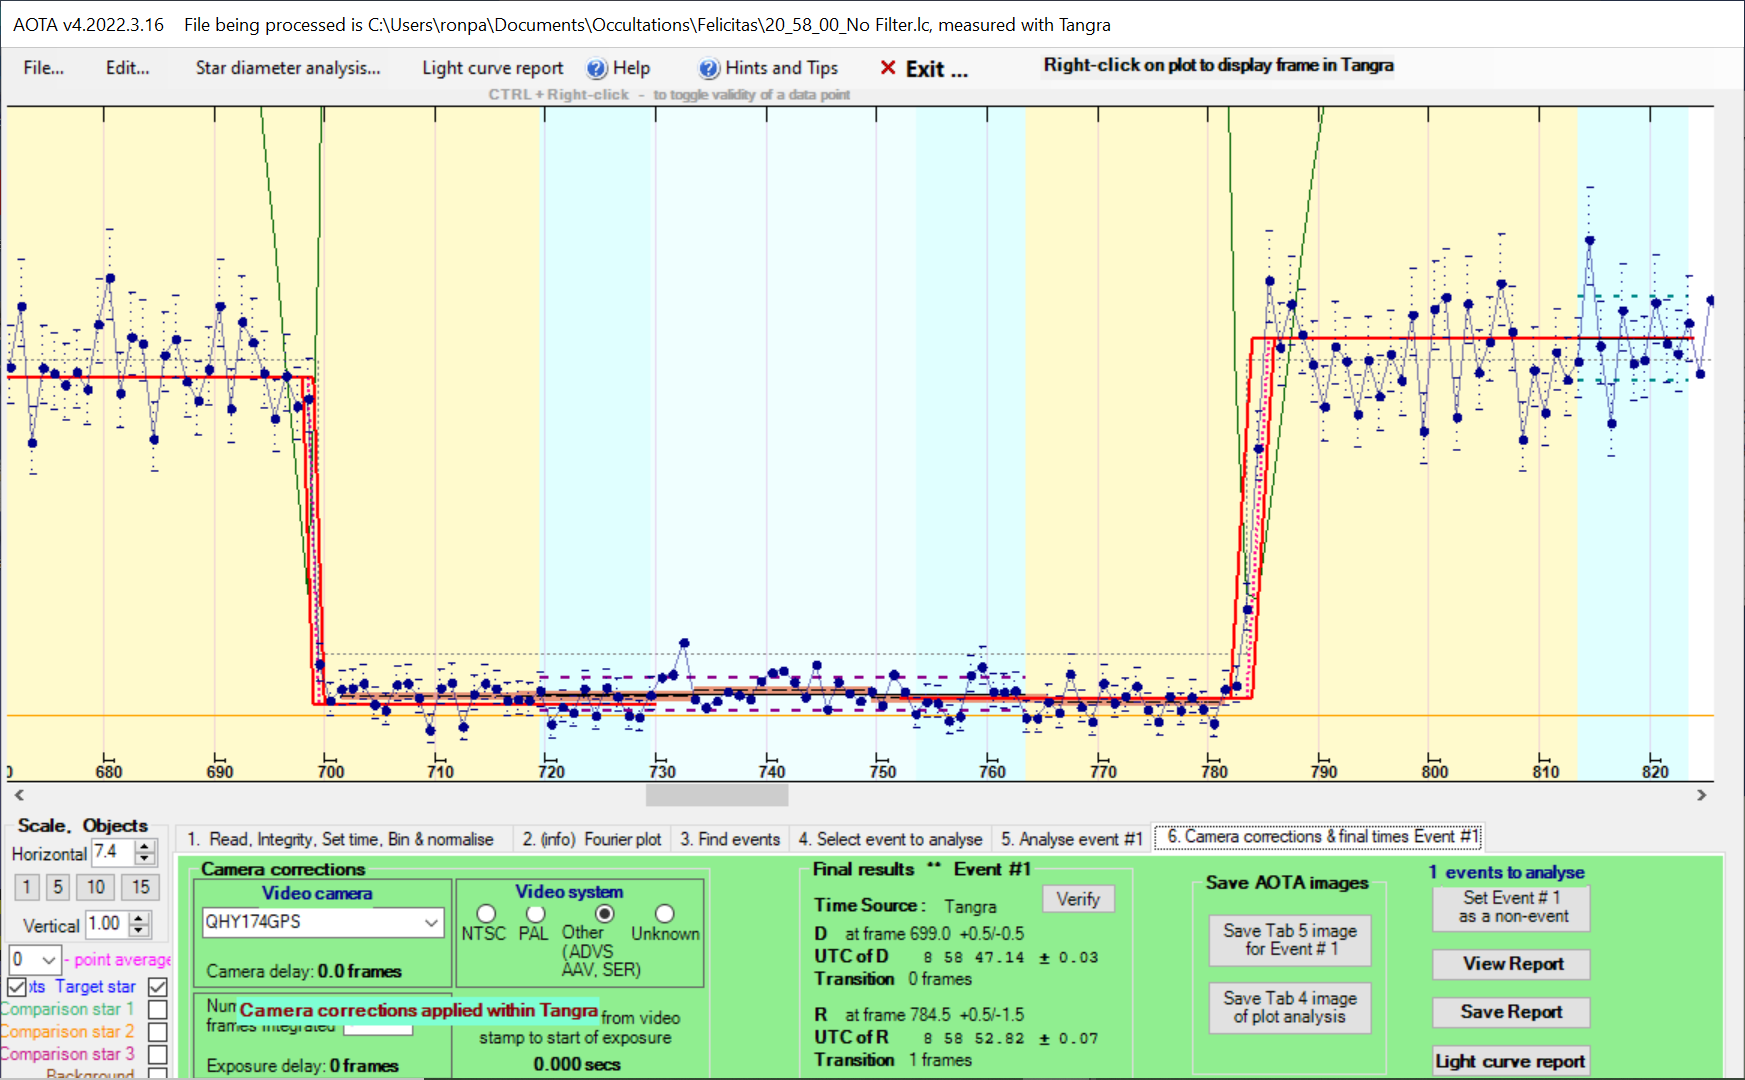Click 'Camera corrections applied within Tangra' notice

(418, 1010)
